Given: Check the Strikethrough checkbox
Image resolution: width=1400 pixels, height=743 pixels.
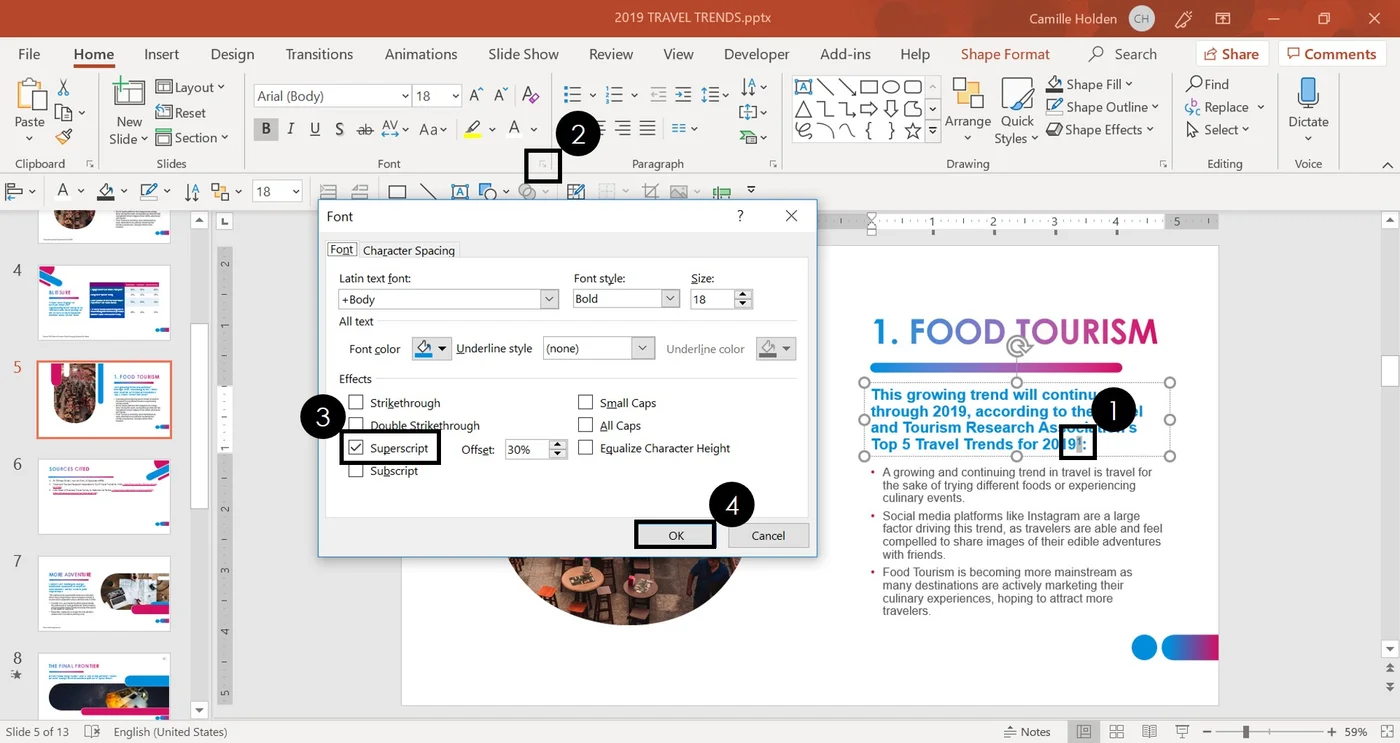Looking at the screenshot, I should pyautogui.click(x=355, y=403).
